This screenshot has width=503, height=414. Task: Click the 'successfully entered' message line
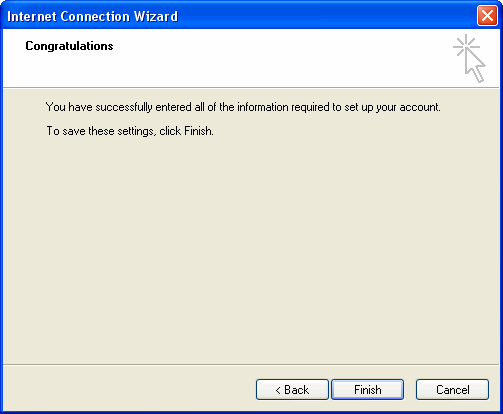[x=243, y=107]
